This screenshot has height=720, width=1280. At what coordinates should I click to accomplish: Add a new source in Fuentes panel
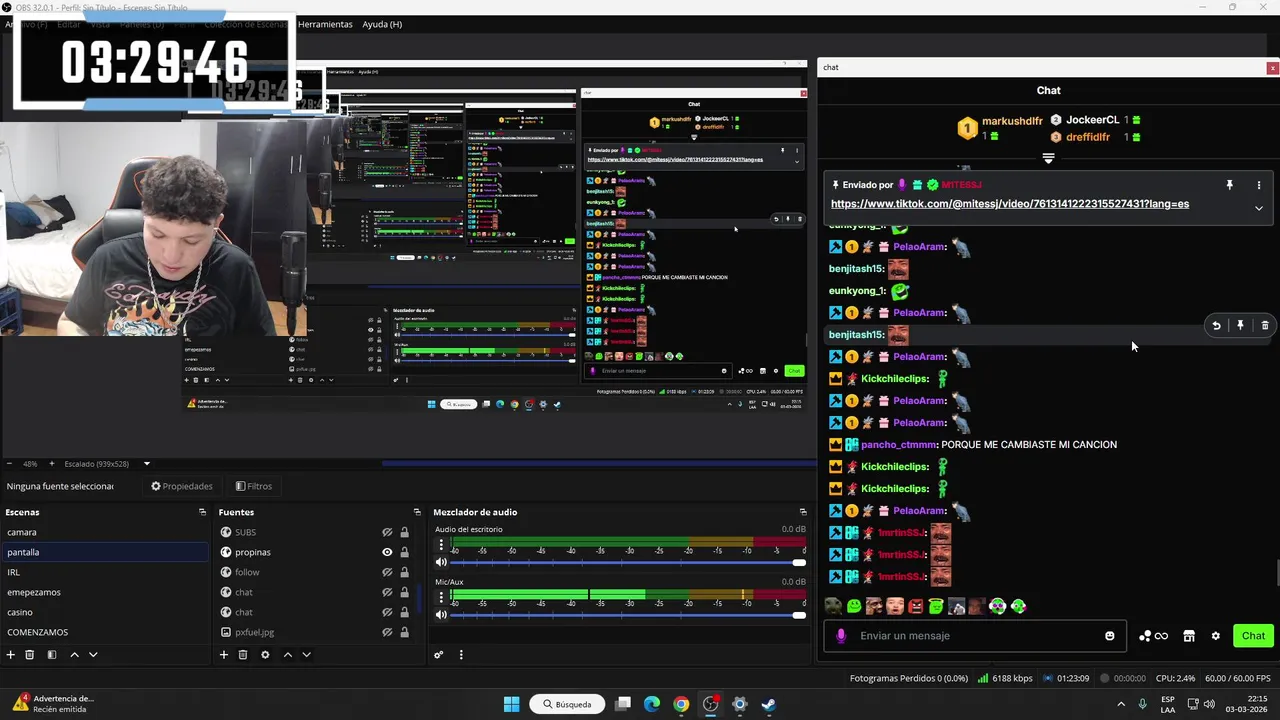click(x=224, y=655)
